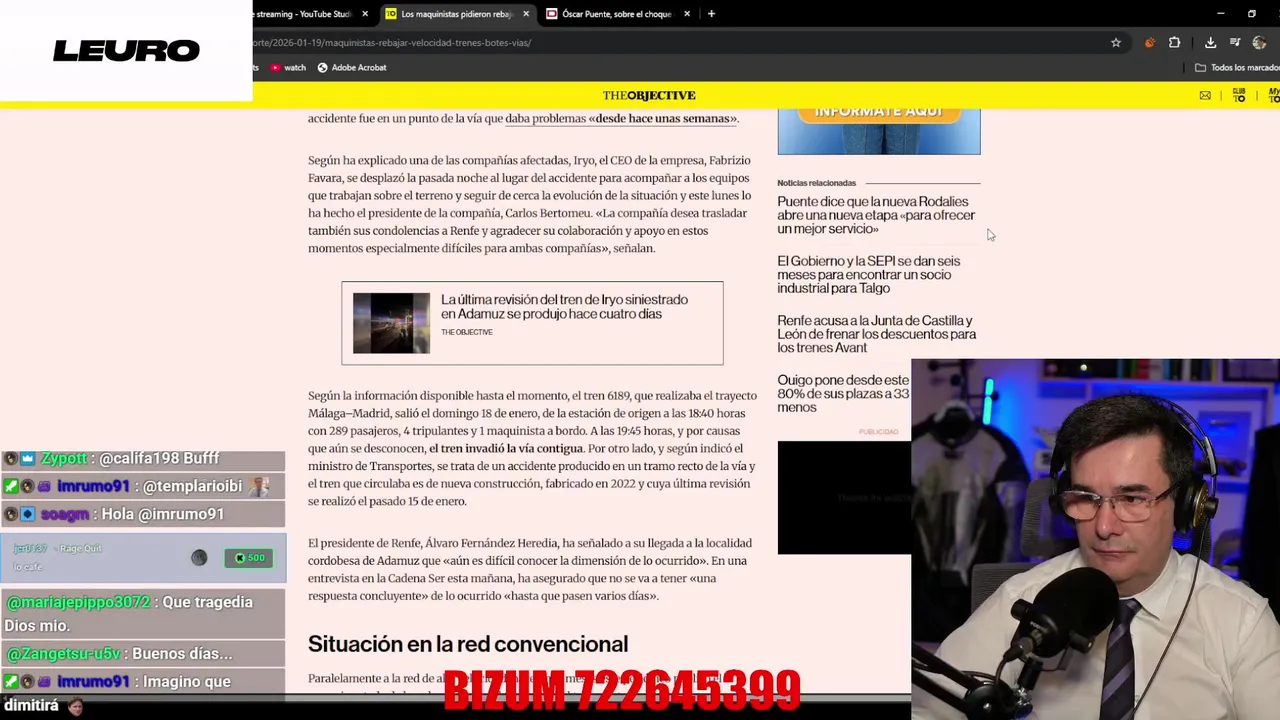The width and height of the screenshot is (1280, 720).
Task: Minimize the browser window
Action: [1220, 14]
